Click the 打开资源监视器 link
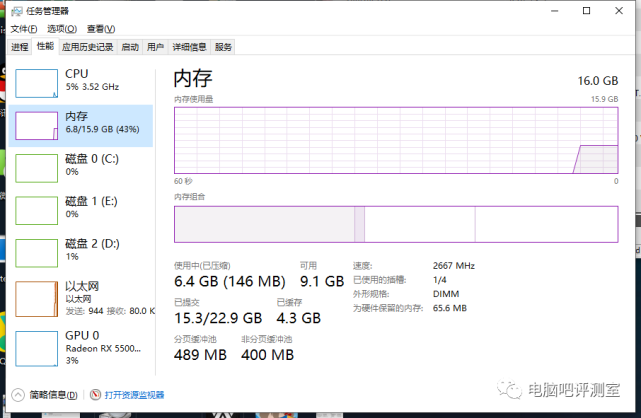The width and height of the screenshot is (641, 418). pyautogui.click(x=134, y=395)
